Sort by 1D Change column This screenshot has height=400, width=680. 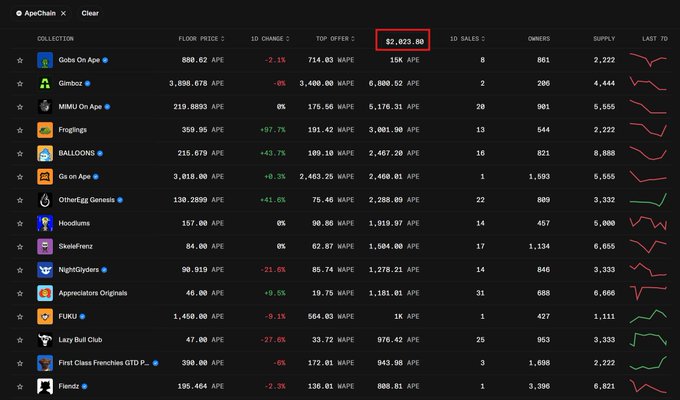coord(270,39)
